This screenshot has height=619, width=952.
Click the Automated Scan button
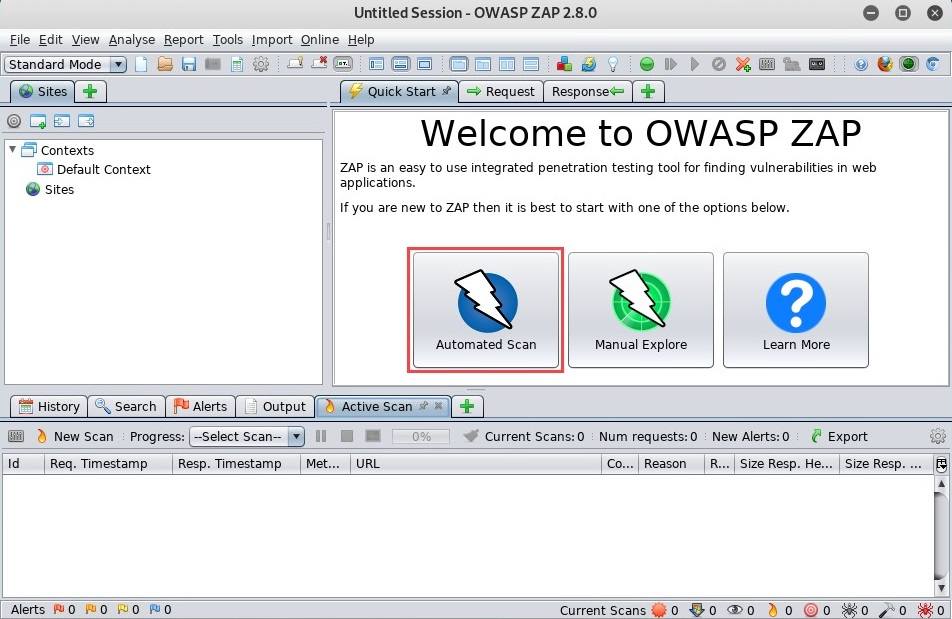pos(486,310)
